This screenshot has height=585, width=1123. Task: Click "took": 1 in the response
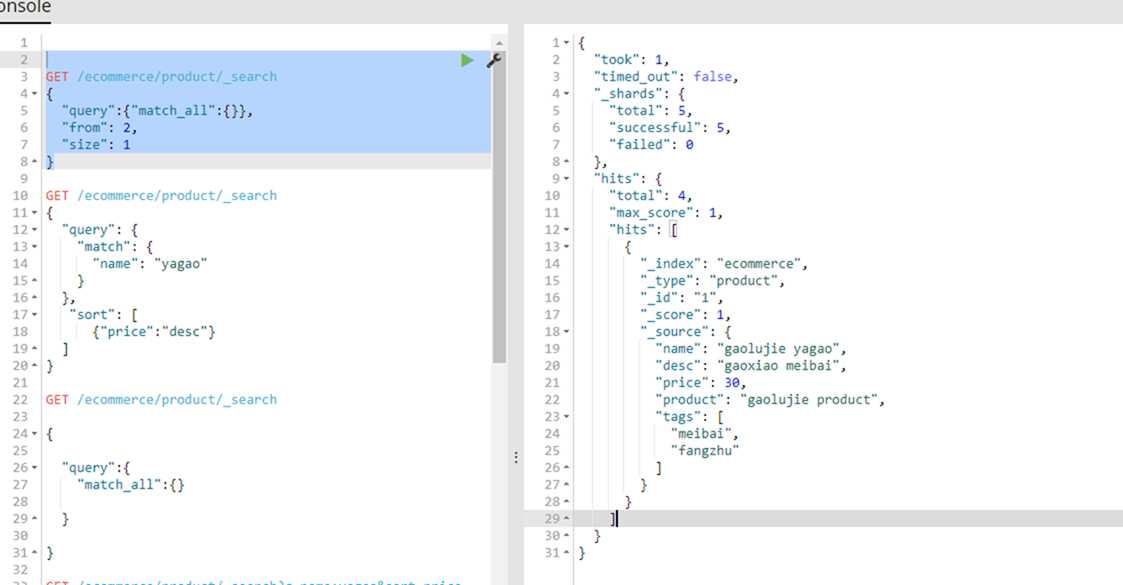click(x=631, y=60)
